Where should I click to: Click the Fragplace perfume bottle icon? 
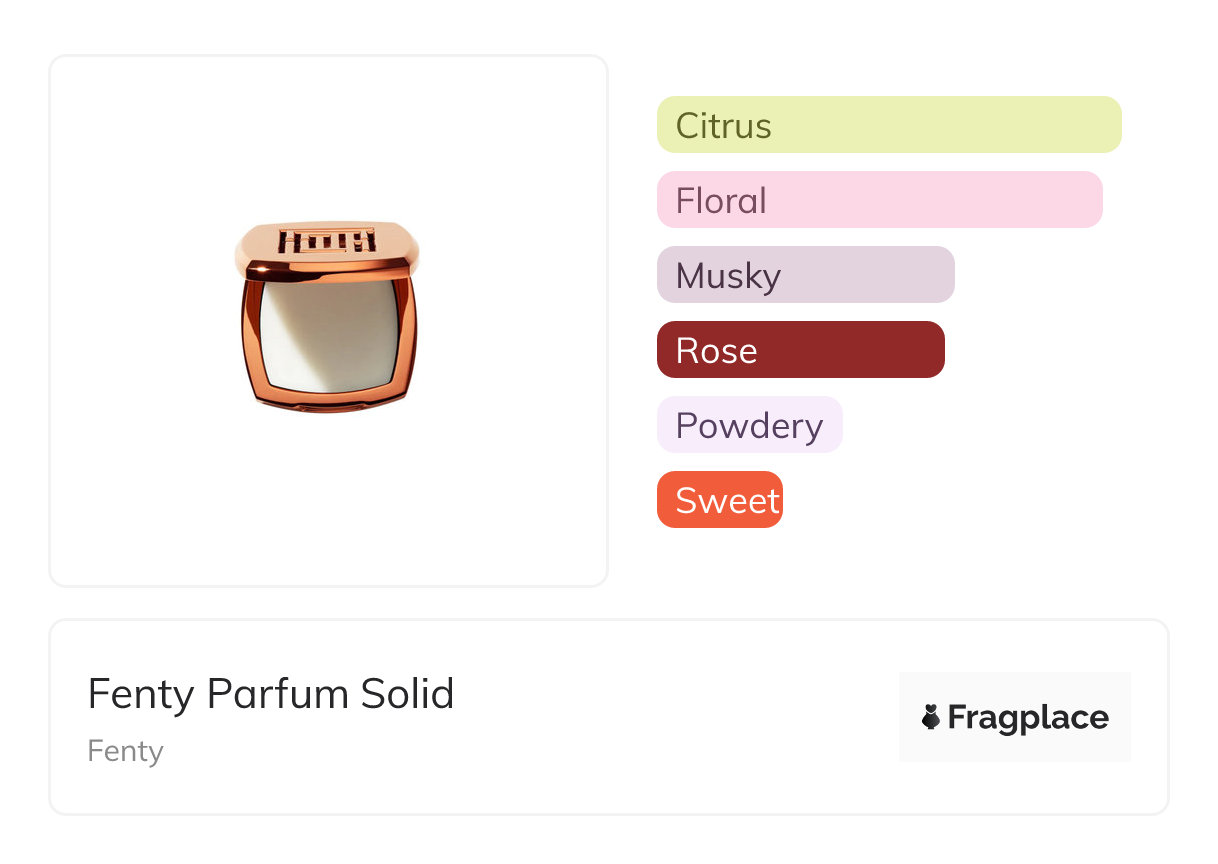[x=931, y=717]
